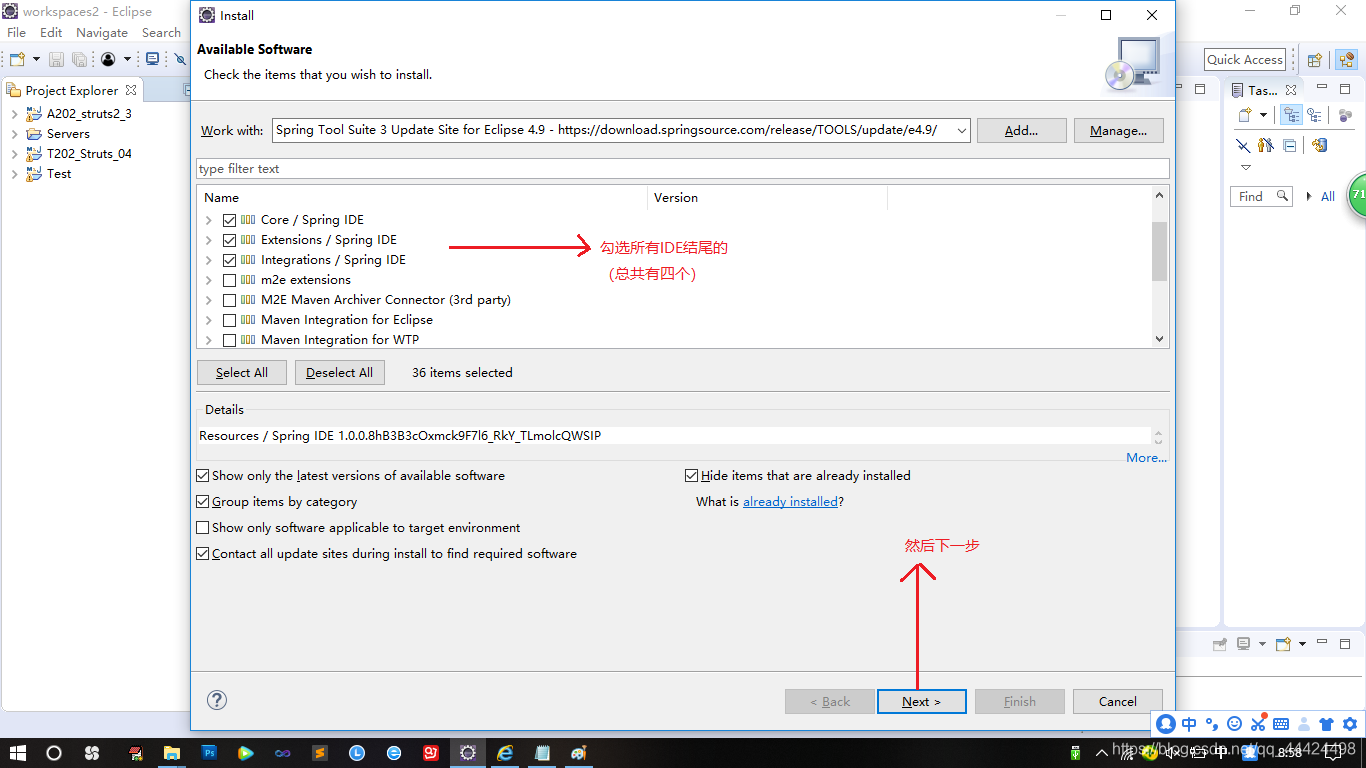The width and height of the screenshot is (1366, 768).
Task: Open the Search menu
Action: click(x=161, y=32)
